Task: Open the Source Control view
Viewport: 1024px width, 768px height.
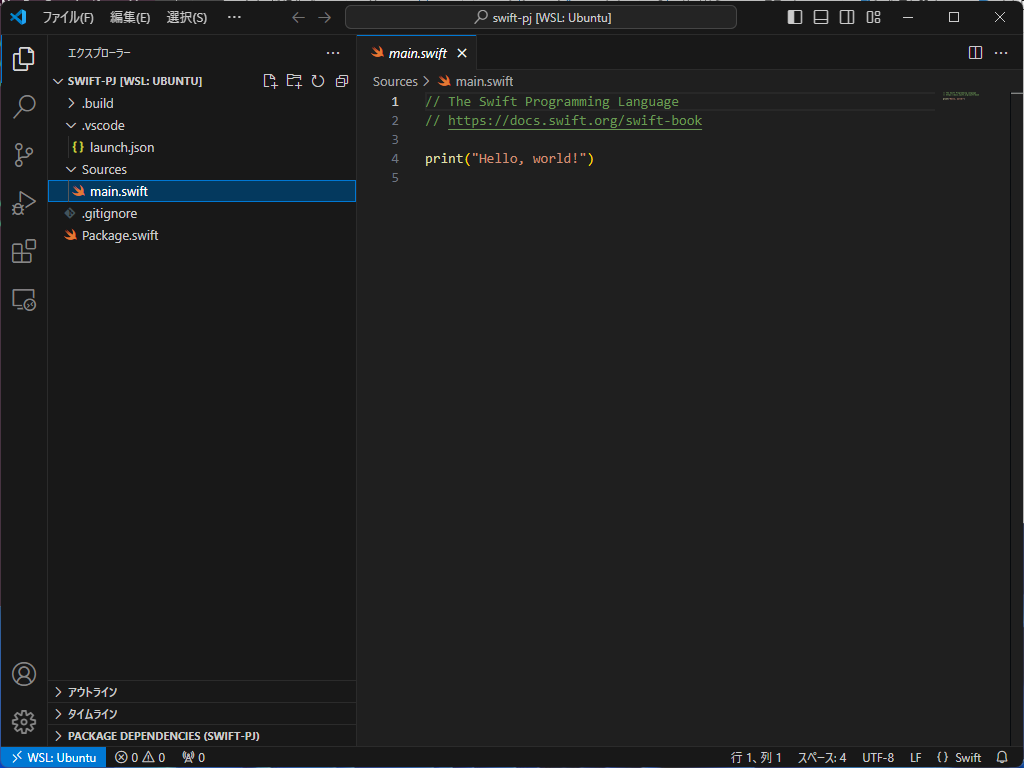Action: pyautogui.click(x=24, y=154)
